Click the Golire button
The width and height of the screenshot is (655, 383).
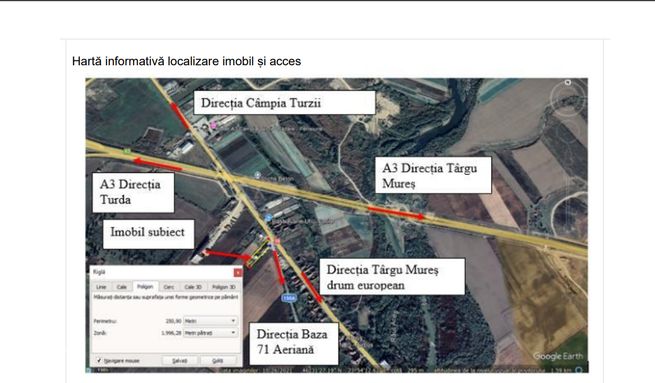pyautogui.click(x=218, y=360)
